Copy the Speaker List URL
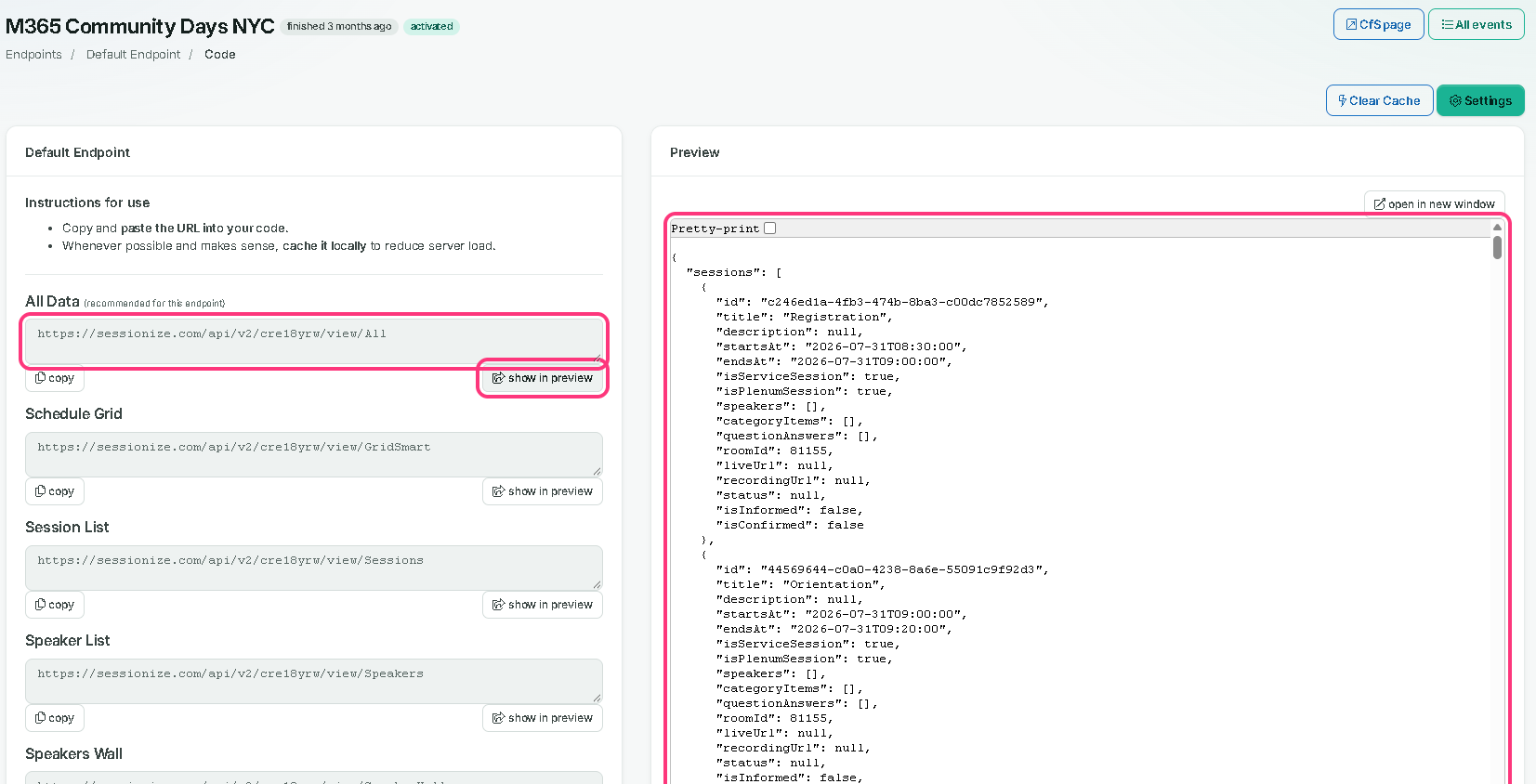The width and height of the screenshot is (1536, 784). [x=55, y=718]
